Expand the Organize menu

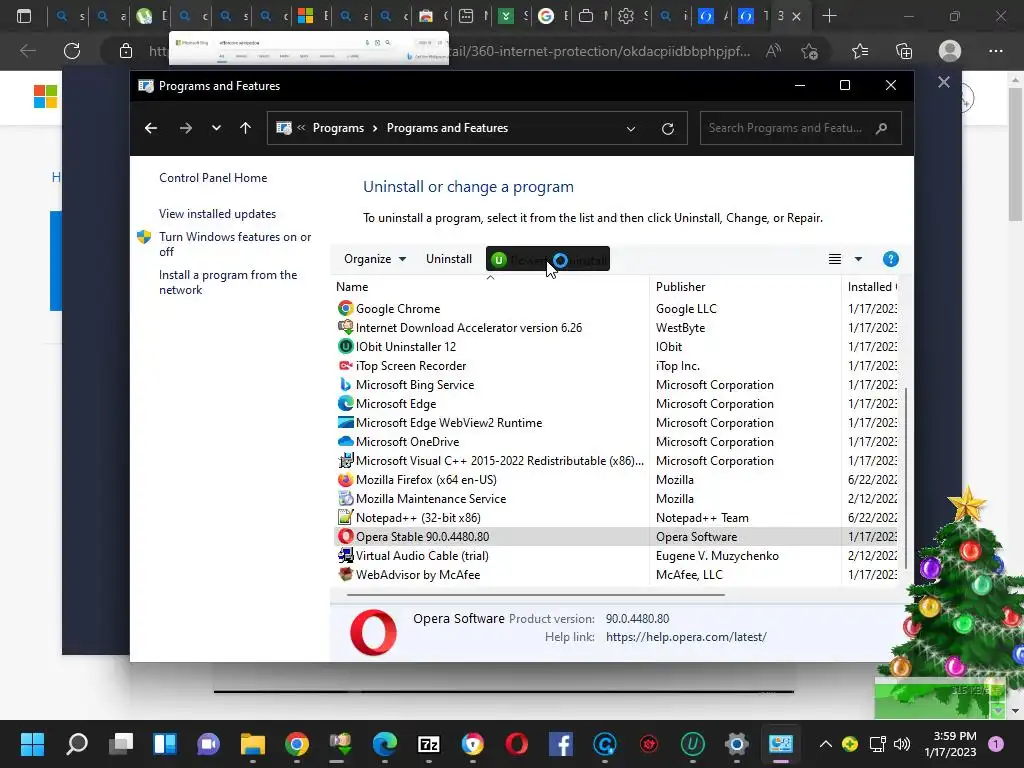(375, 259)
